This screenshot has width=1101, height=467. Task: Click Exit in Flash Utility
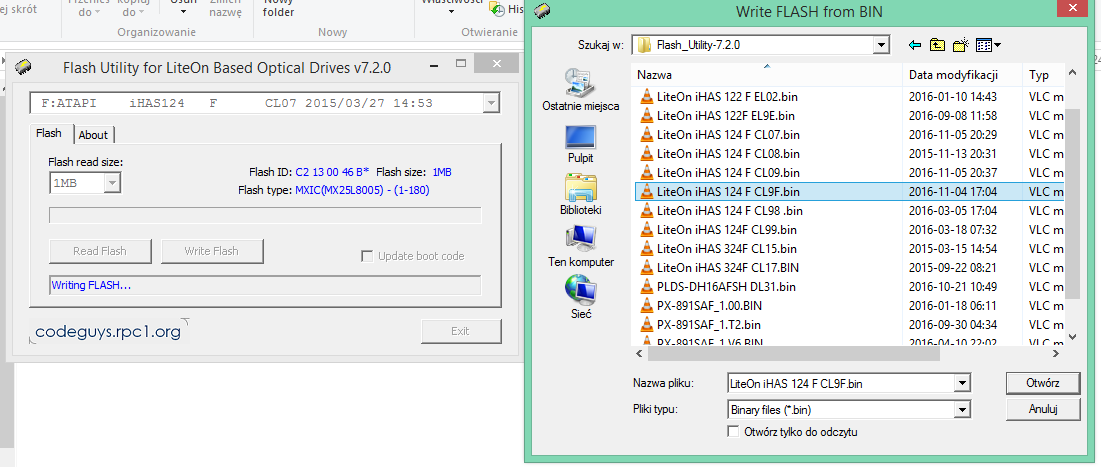pos(461,331)
